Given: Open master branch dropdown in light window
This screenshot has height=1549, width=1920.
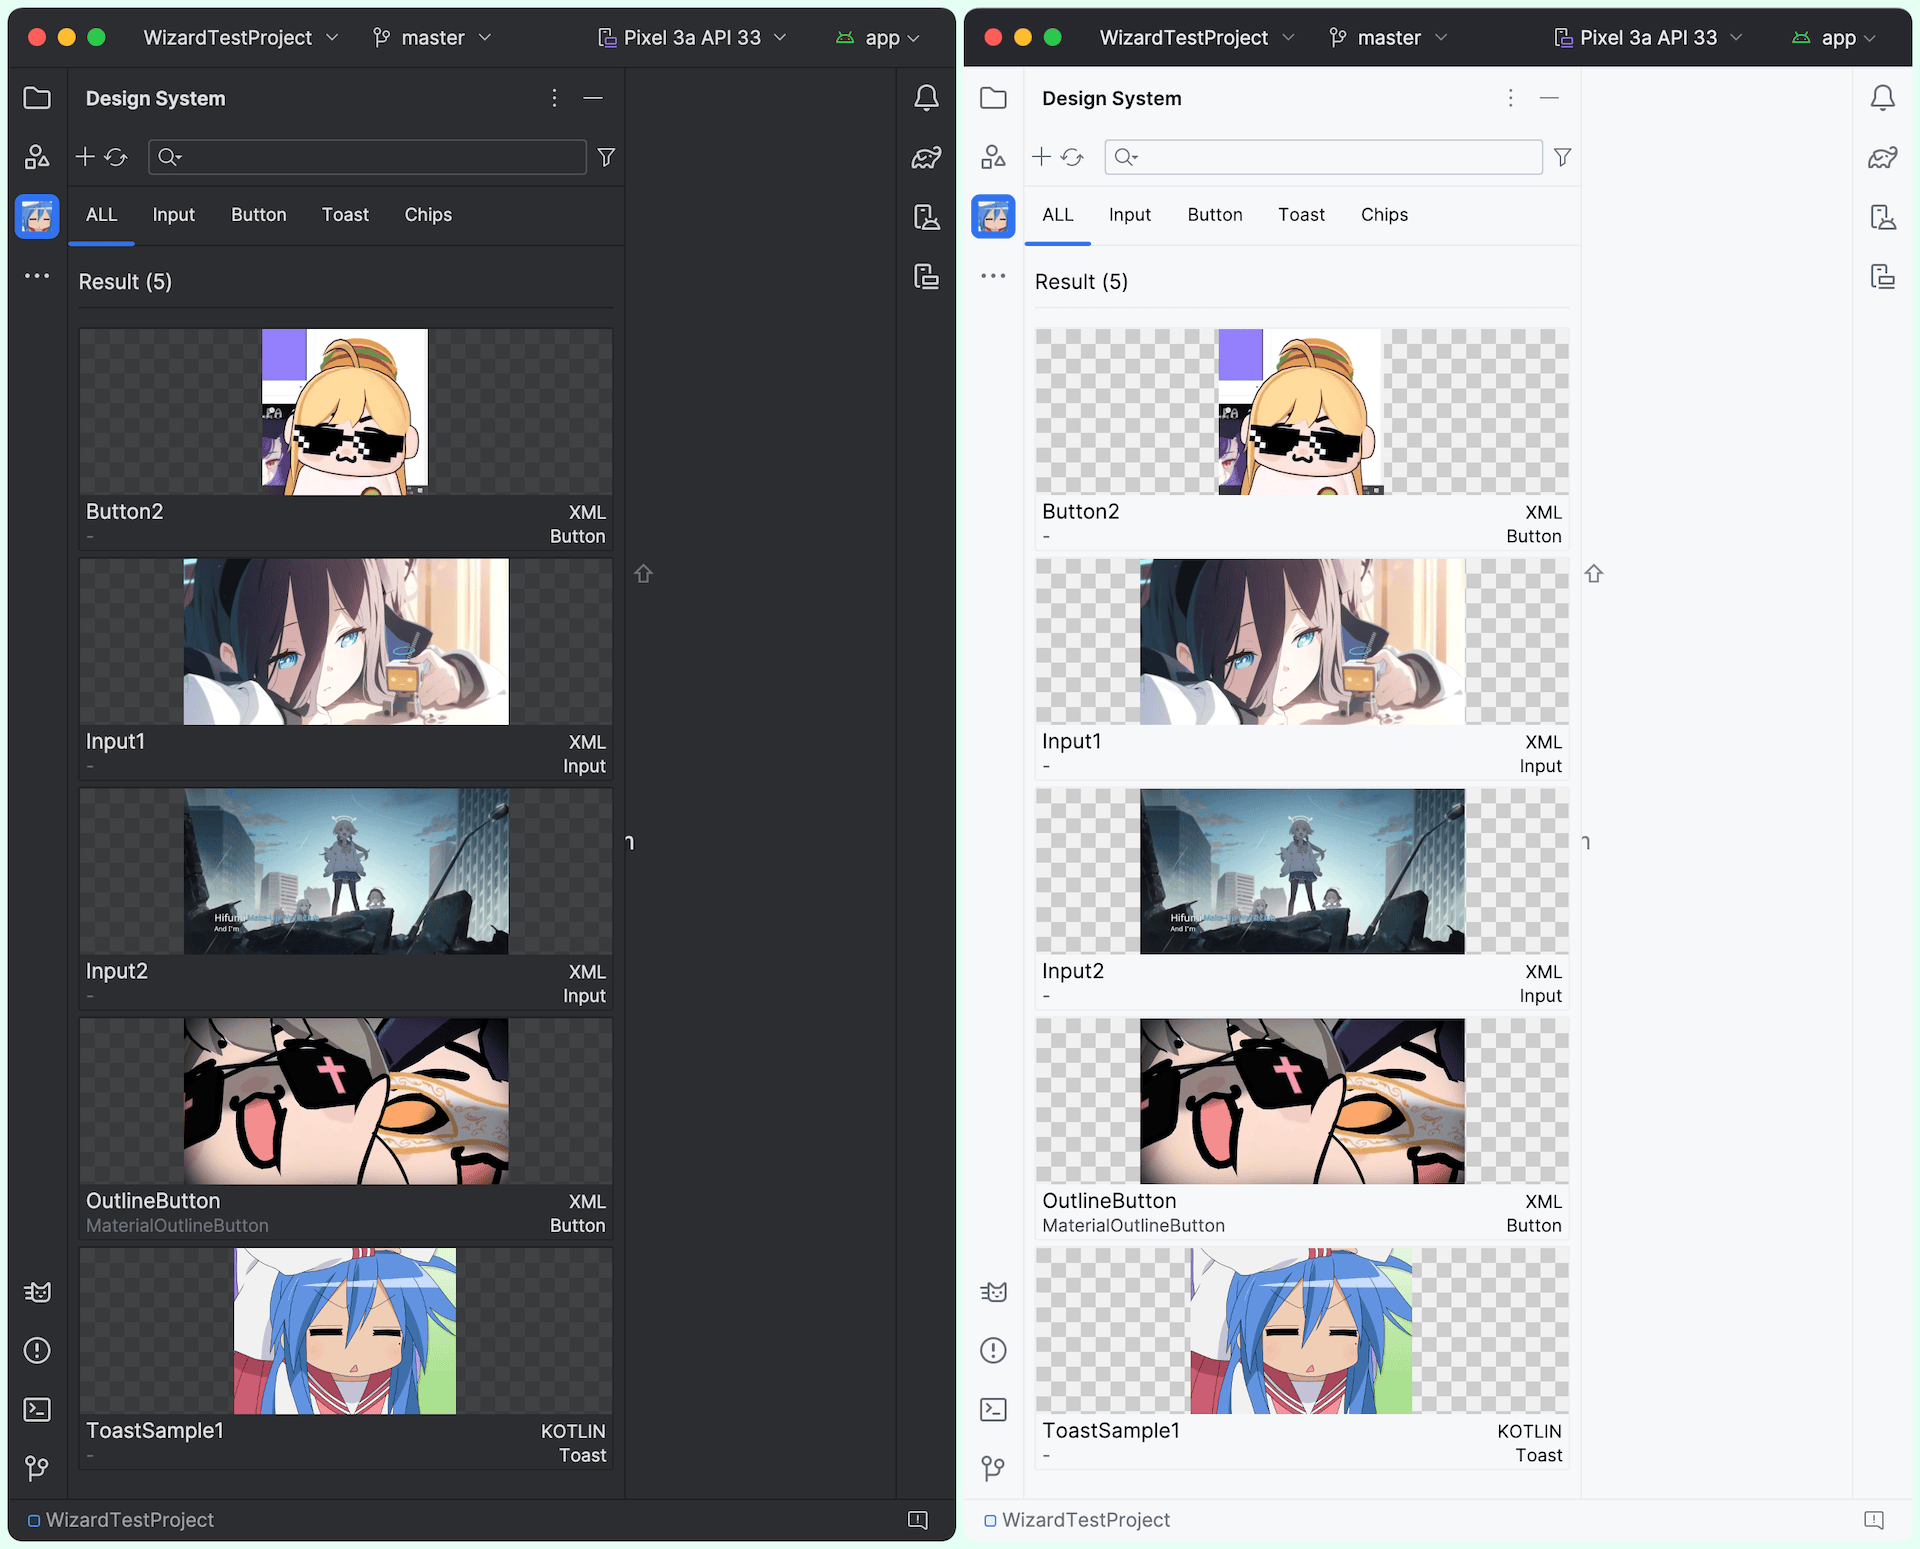Looking at the screenshot, I should coord(1388,38).
